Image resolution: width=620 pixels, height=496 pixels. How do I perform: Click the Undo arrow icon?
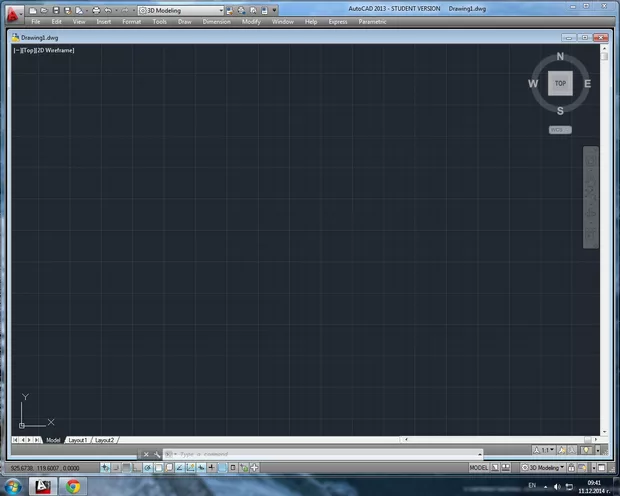tap(107, 10)
